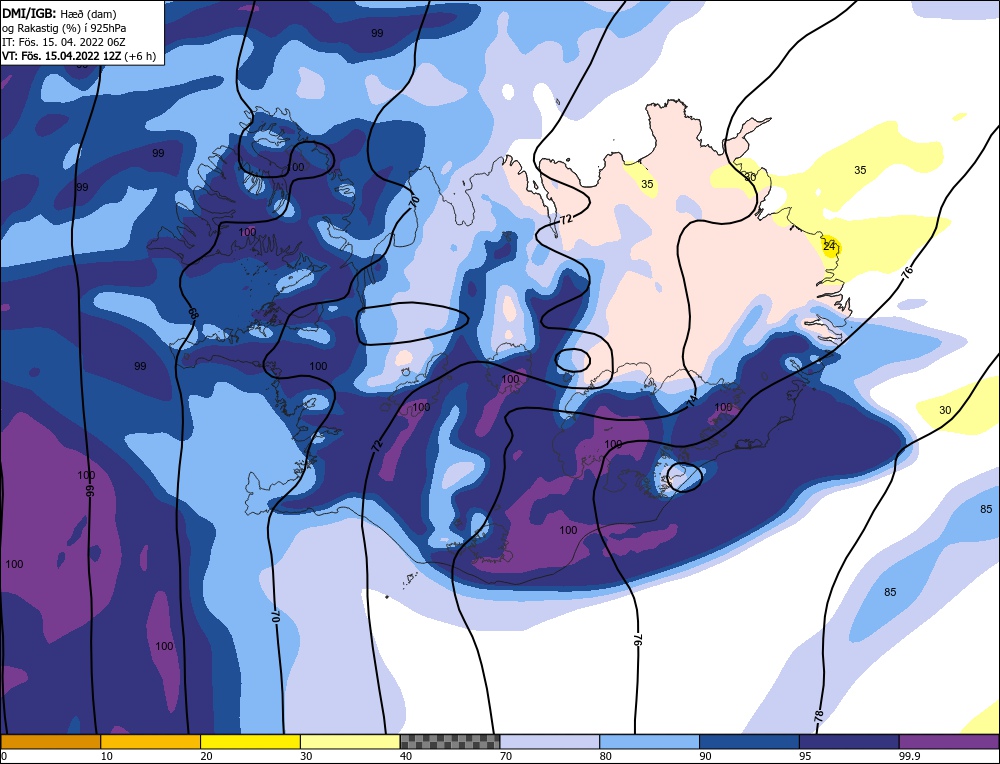This screenshot has width=1000, height=764.
Task: Click the "20" legend scale label
Action: pyautogui.click(x=206, y=756)
